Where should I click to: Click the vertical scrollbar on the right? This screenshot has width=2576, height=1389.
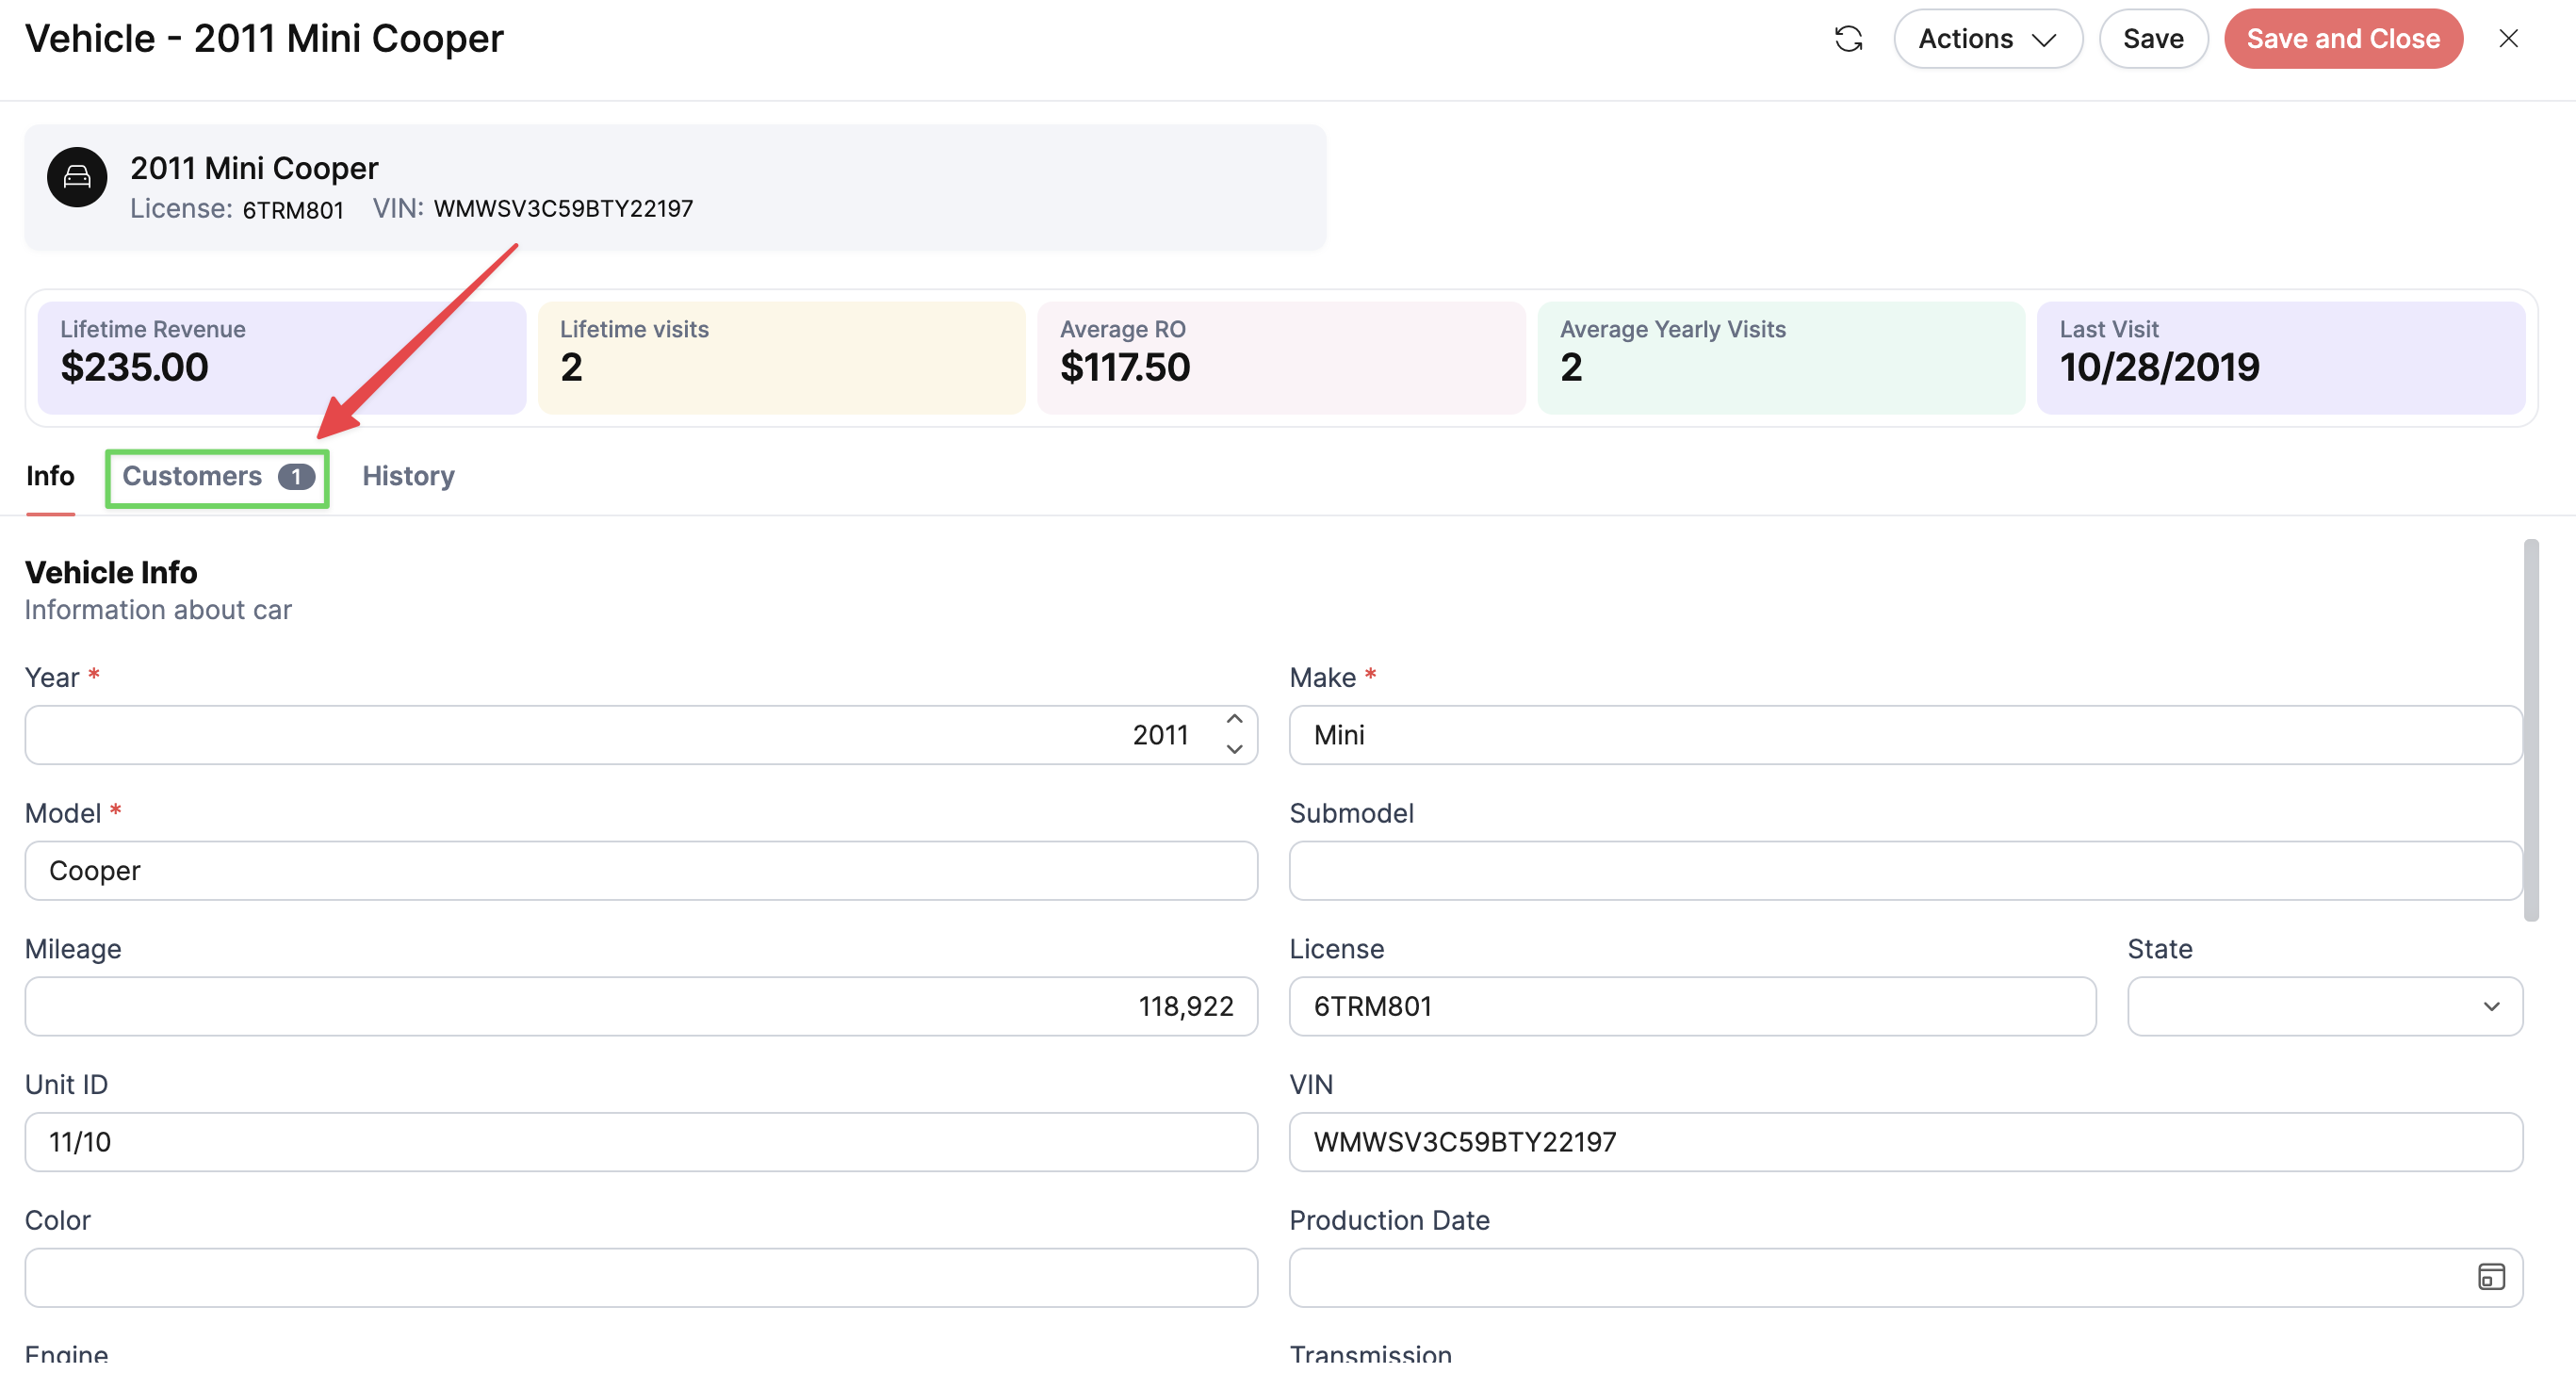coord(2531,730)
